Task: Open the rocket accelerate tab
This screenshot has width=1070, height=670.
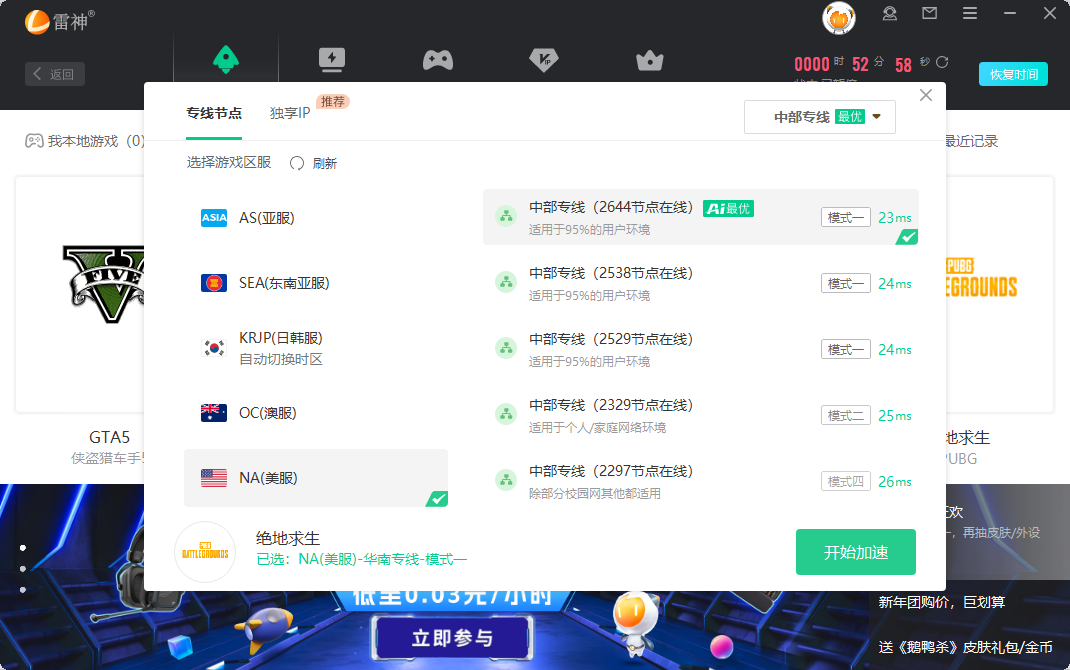Action: [225, 59]
